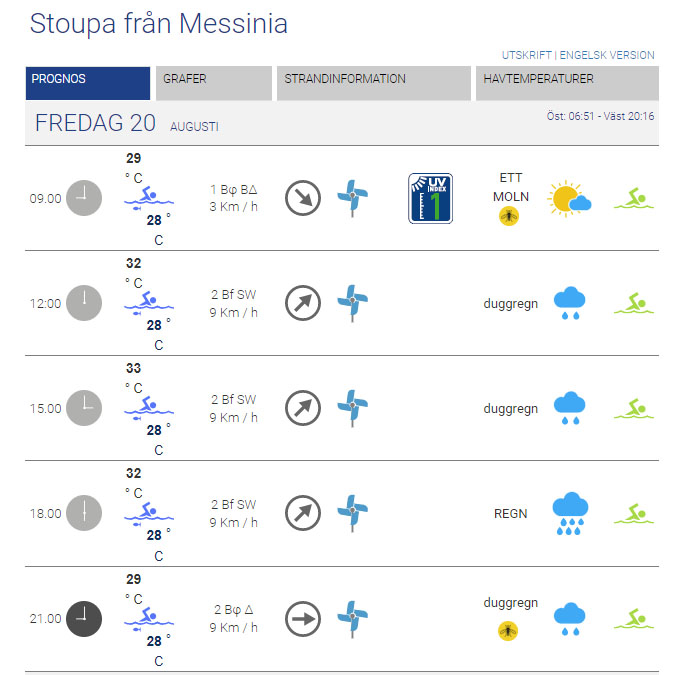Viewport: 675px width, 675px height.
Task: Click the yellow mosquito icon under ETT MOLN
Action: coord(509,216)
